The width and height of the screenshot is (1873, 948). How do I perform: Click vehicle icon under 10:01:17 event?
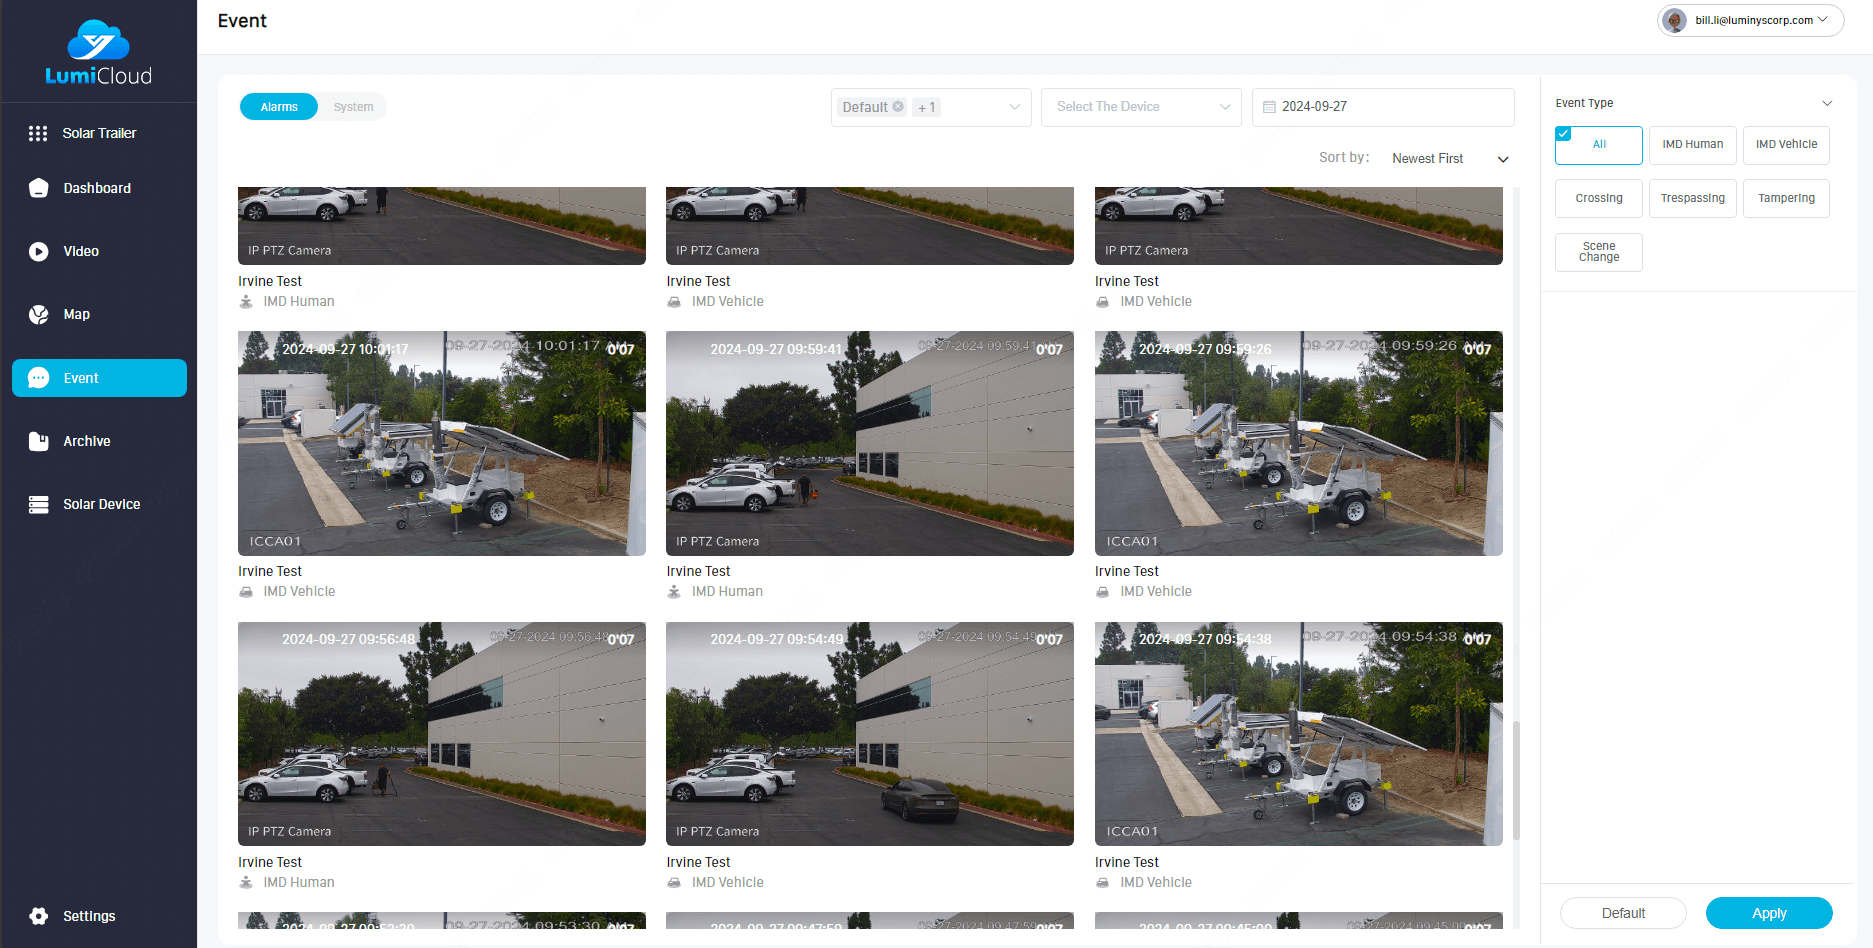(246, 592)
